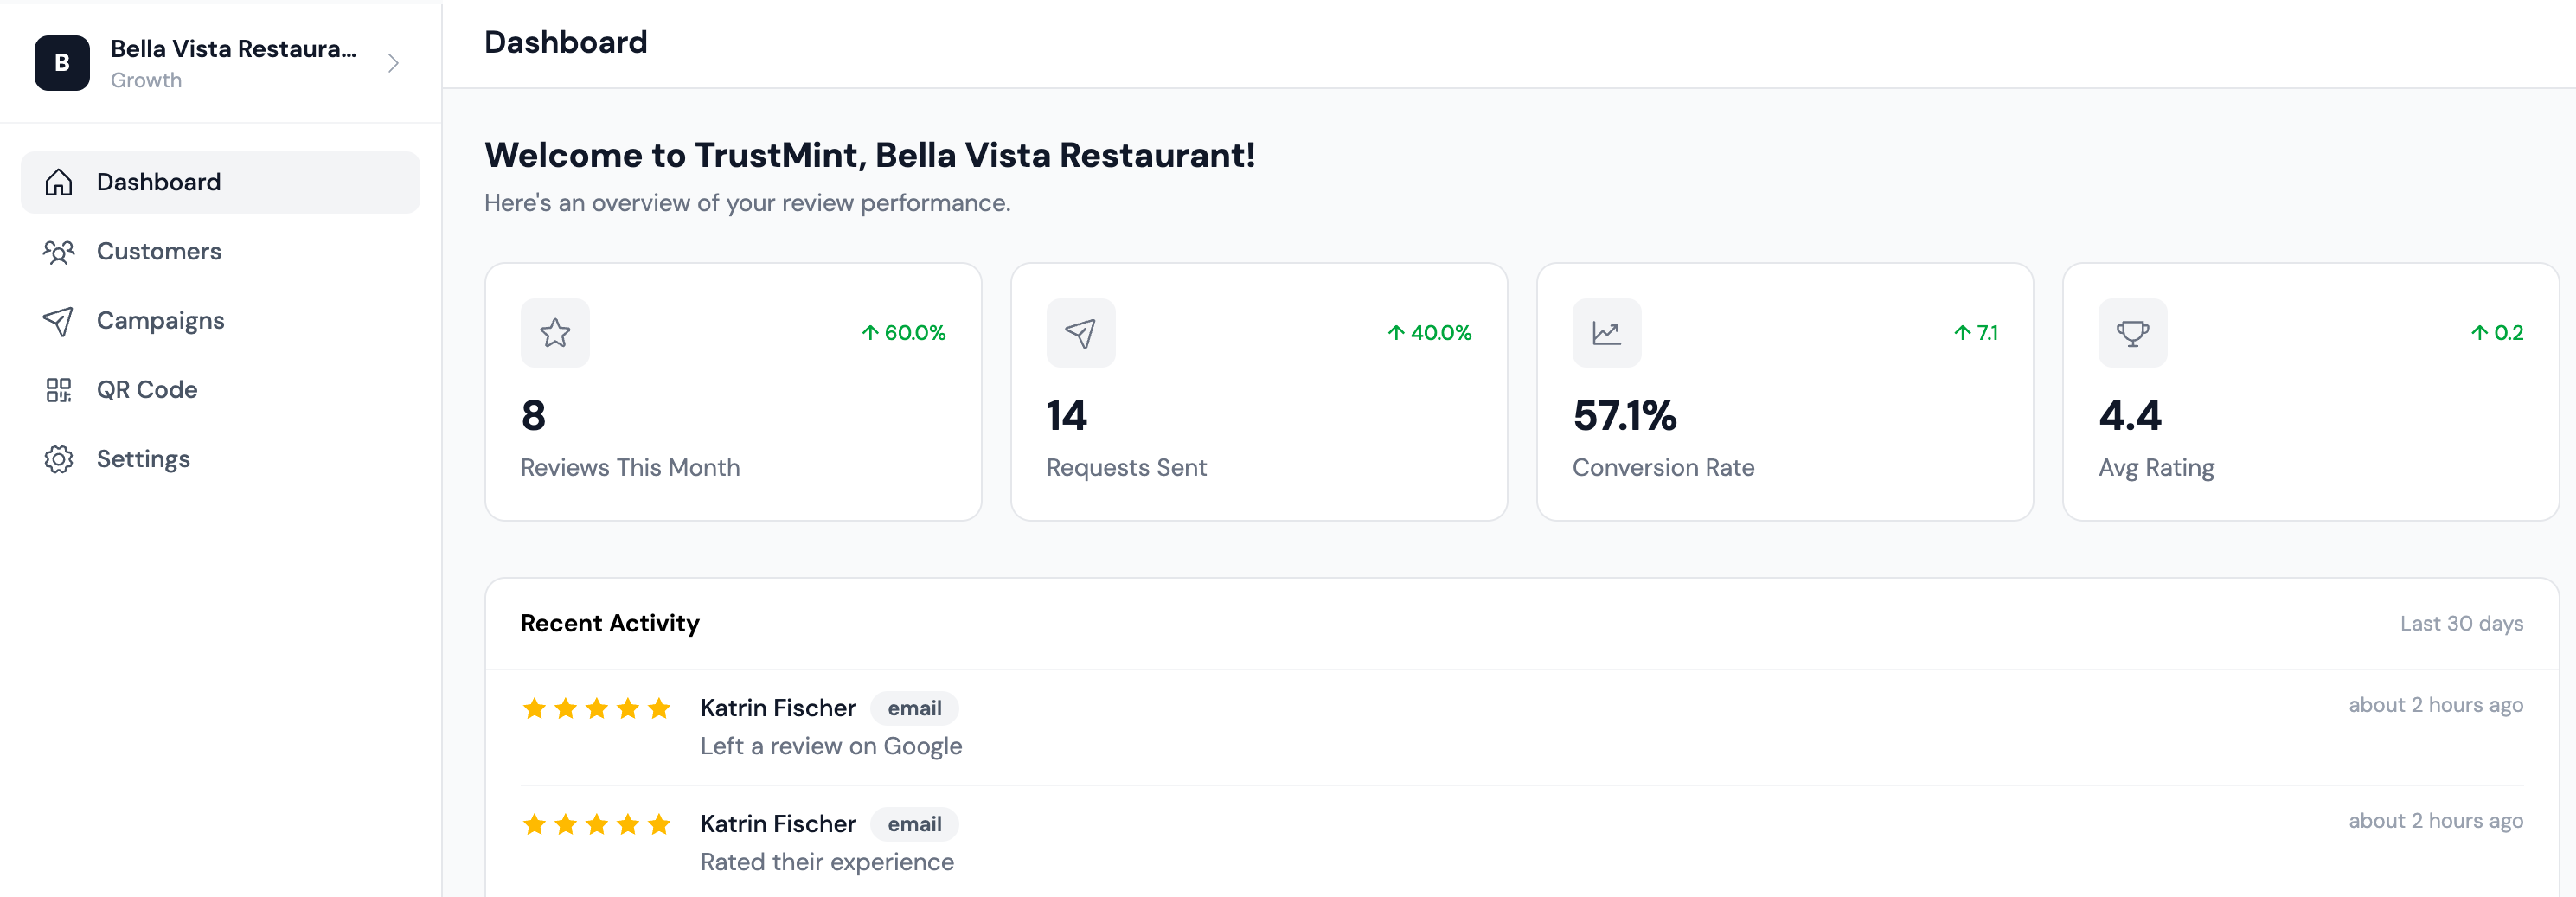Switch to the Customers section
This screenshot has width=2576, height=897.
click(x=158, y=251)
